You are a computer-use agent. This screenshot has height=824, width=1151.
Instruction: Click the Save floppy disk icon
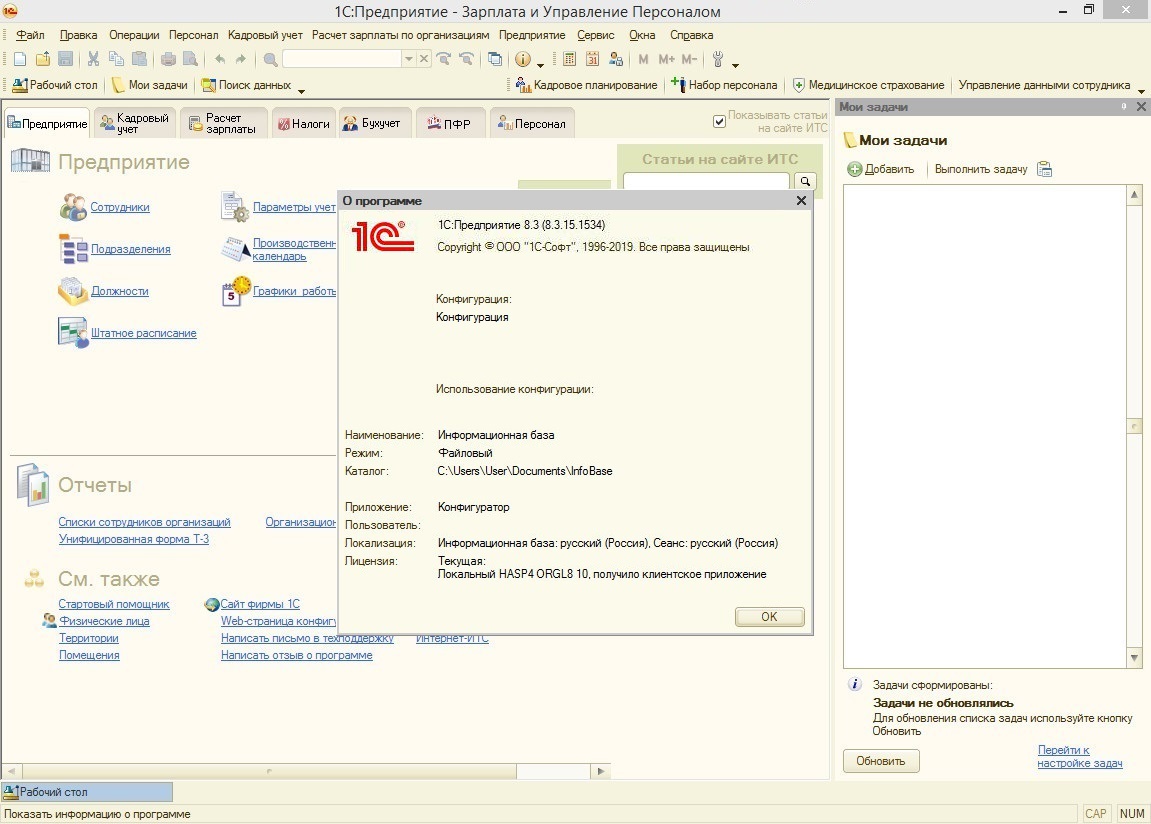click(x=65, y=59)
